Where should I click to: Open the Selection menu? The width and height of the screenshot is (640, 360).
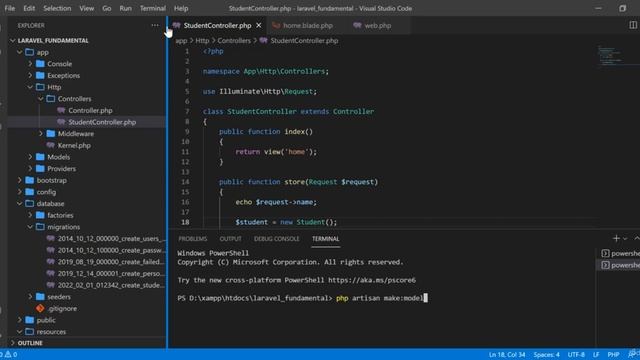tap(57, 8)
